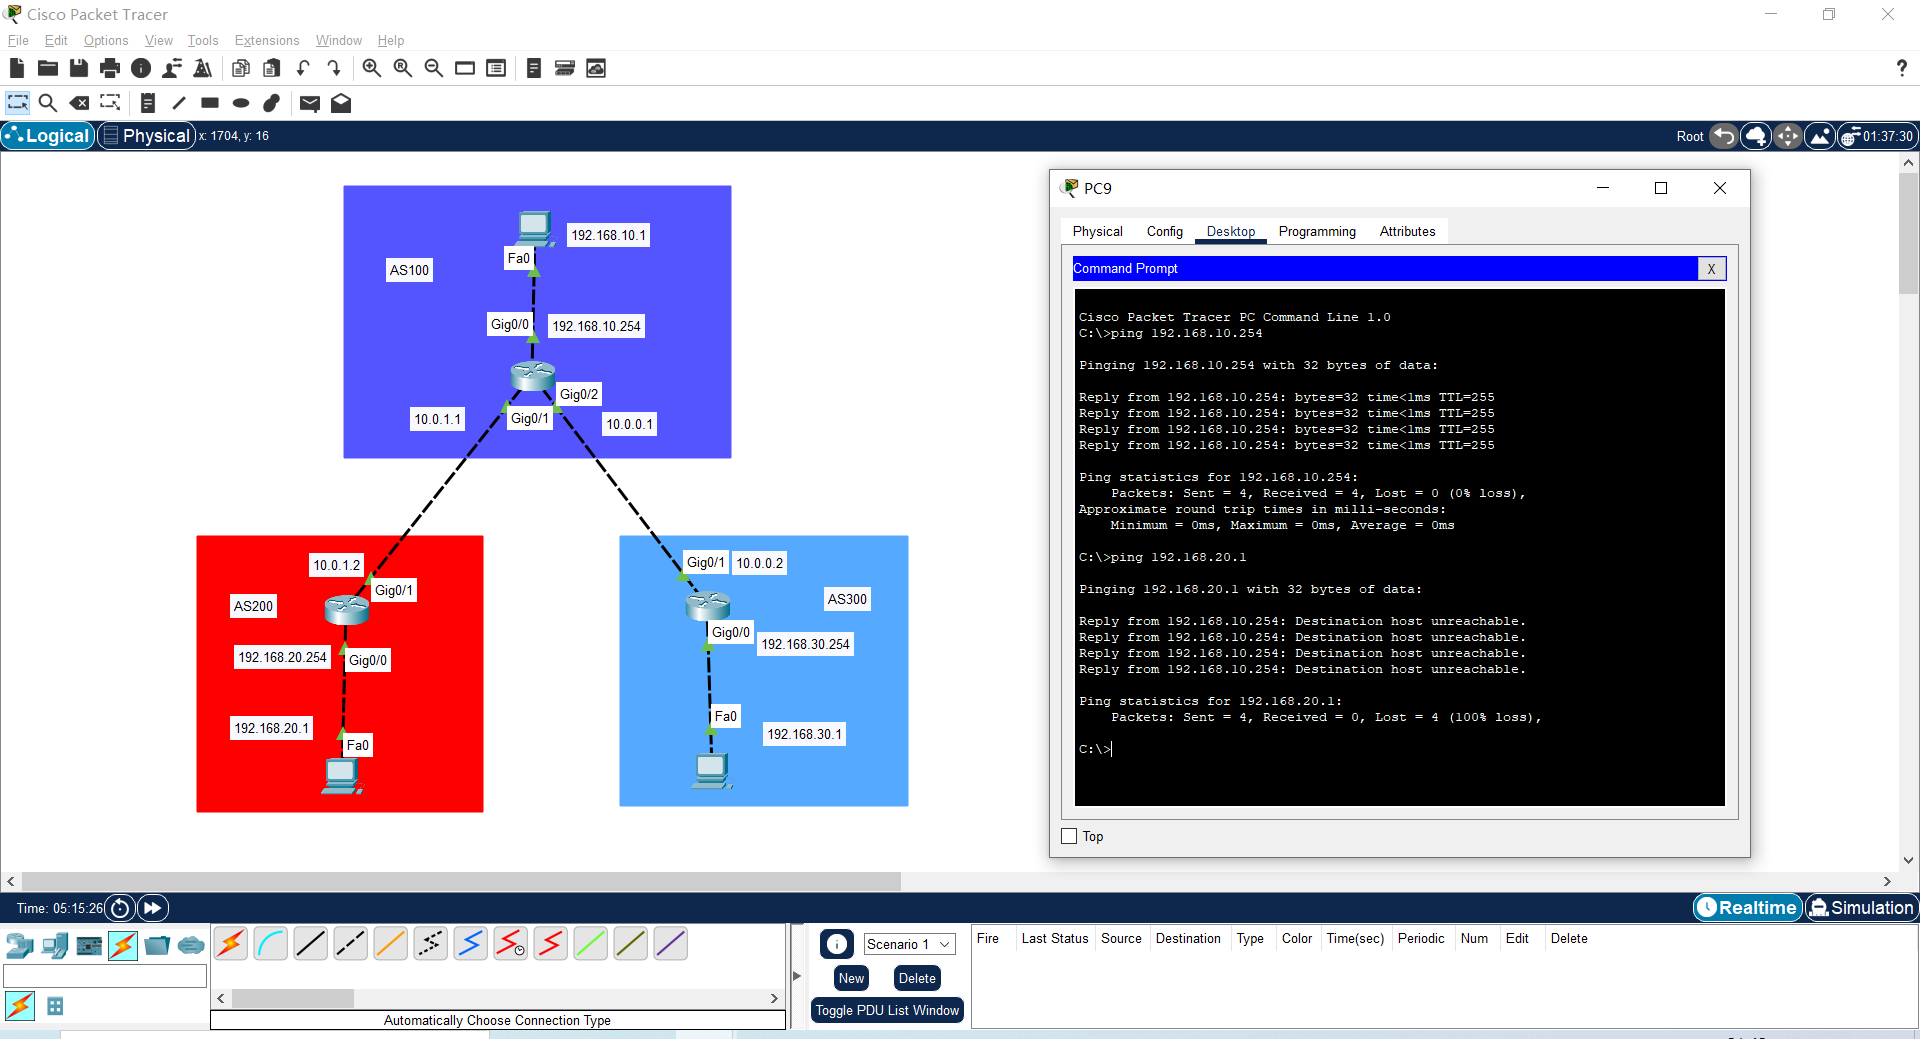
Task: Pick the Draw Ellipse tool
Action: point(241,103)
